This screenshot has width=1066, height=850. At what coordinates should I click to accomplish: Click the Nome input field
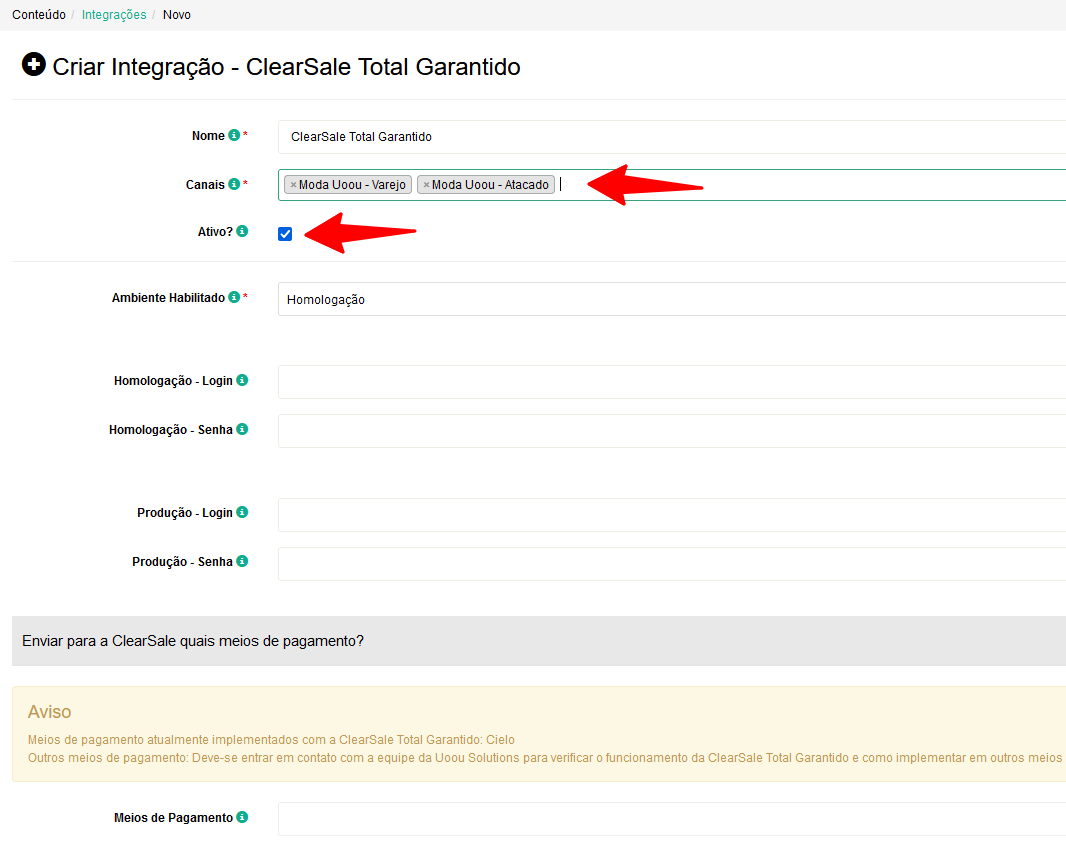coord(672,137)
